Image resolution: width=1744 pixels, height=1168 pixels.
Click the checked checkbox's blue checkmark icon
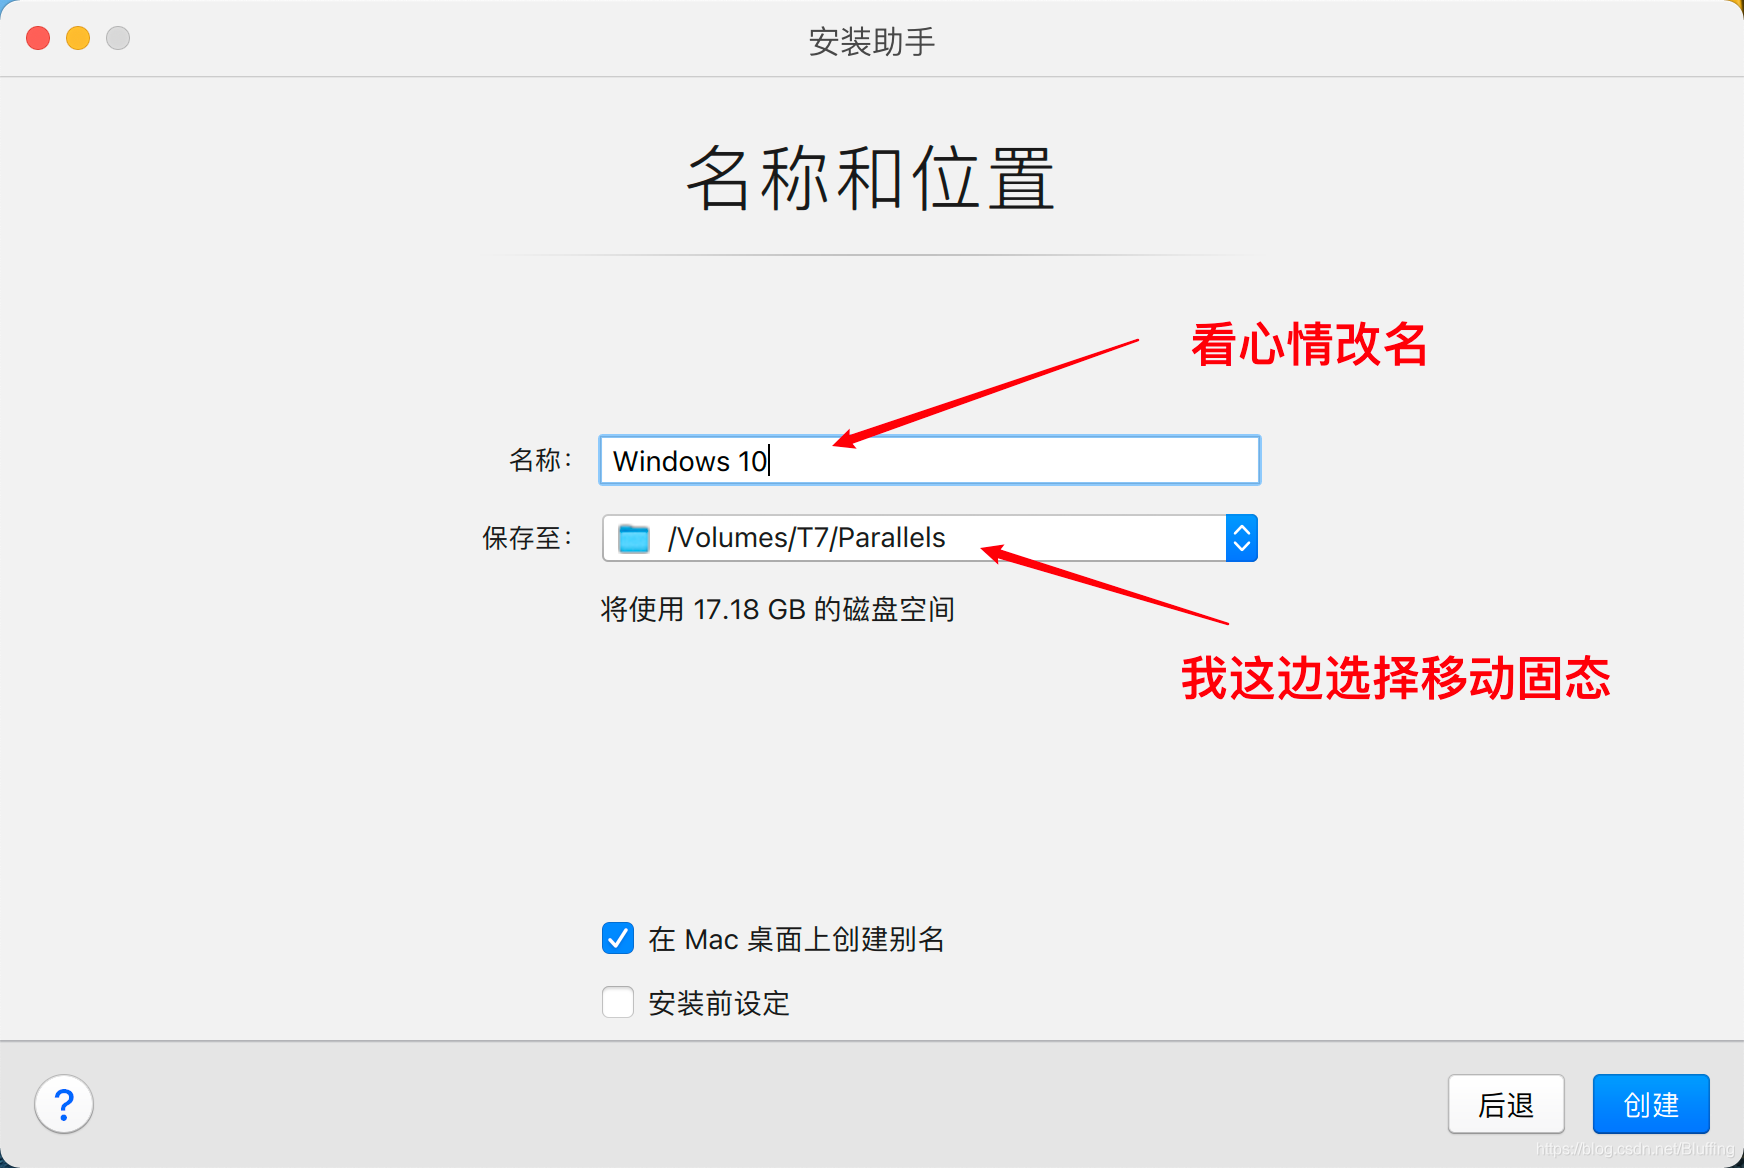[x=617, y=939]
